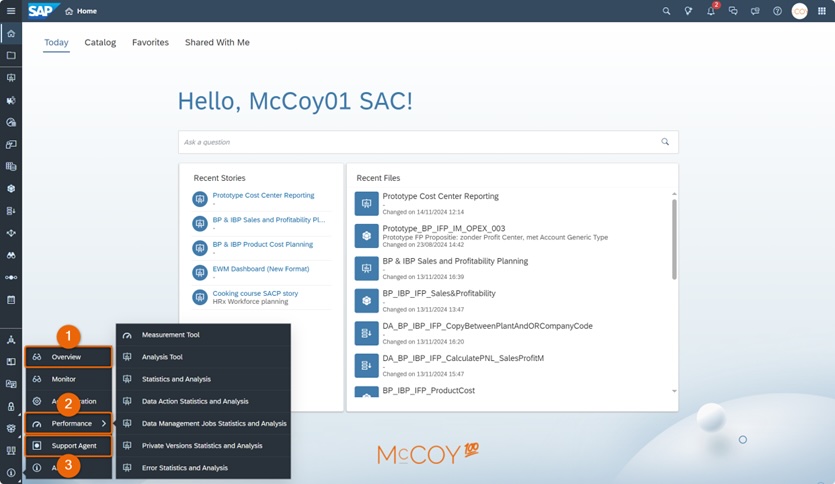Open the binoculars icon in sidebar
This screenshot has width=835, height=484.
(11, 255)
